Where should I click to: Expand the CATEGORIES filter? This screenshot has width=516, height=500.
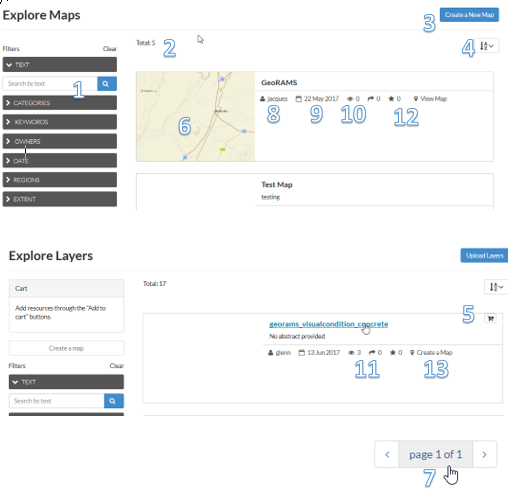pyautogui.click(x=60, y=103)
